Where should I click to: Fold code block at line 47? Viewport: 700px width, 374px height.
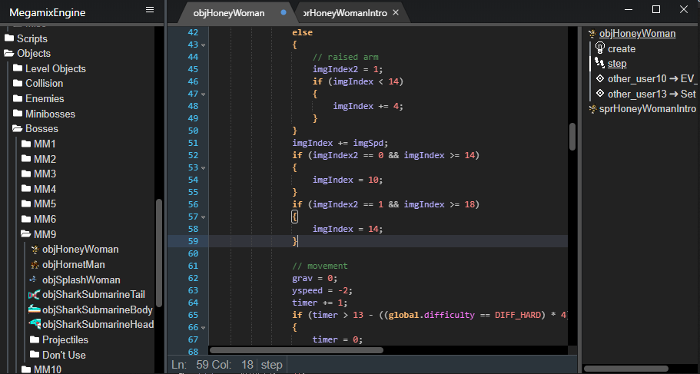pos(203,94)
